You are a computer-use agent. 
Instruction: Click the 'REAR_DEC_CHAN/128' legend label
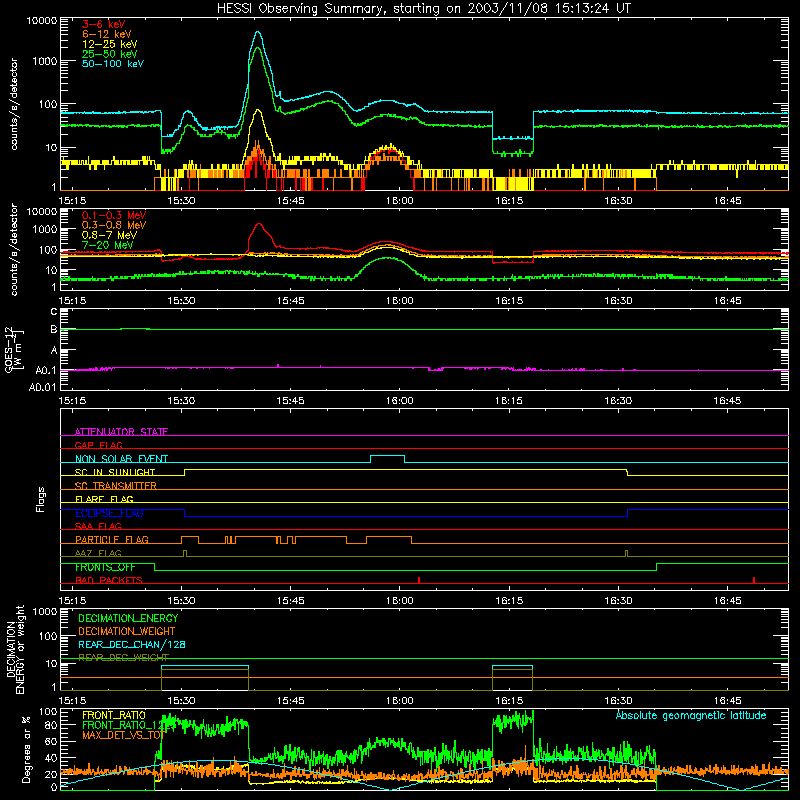click(x=132, y=644)
